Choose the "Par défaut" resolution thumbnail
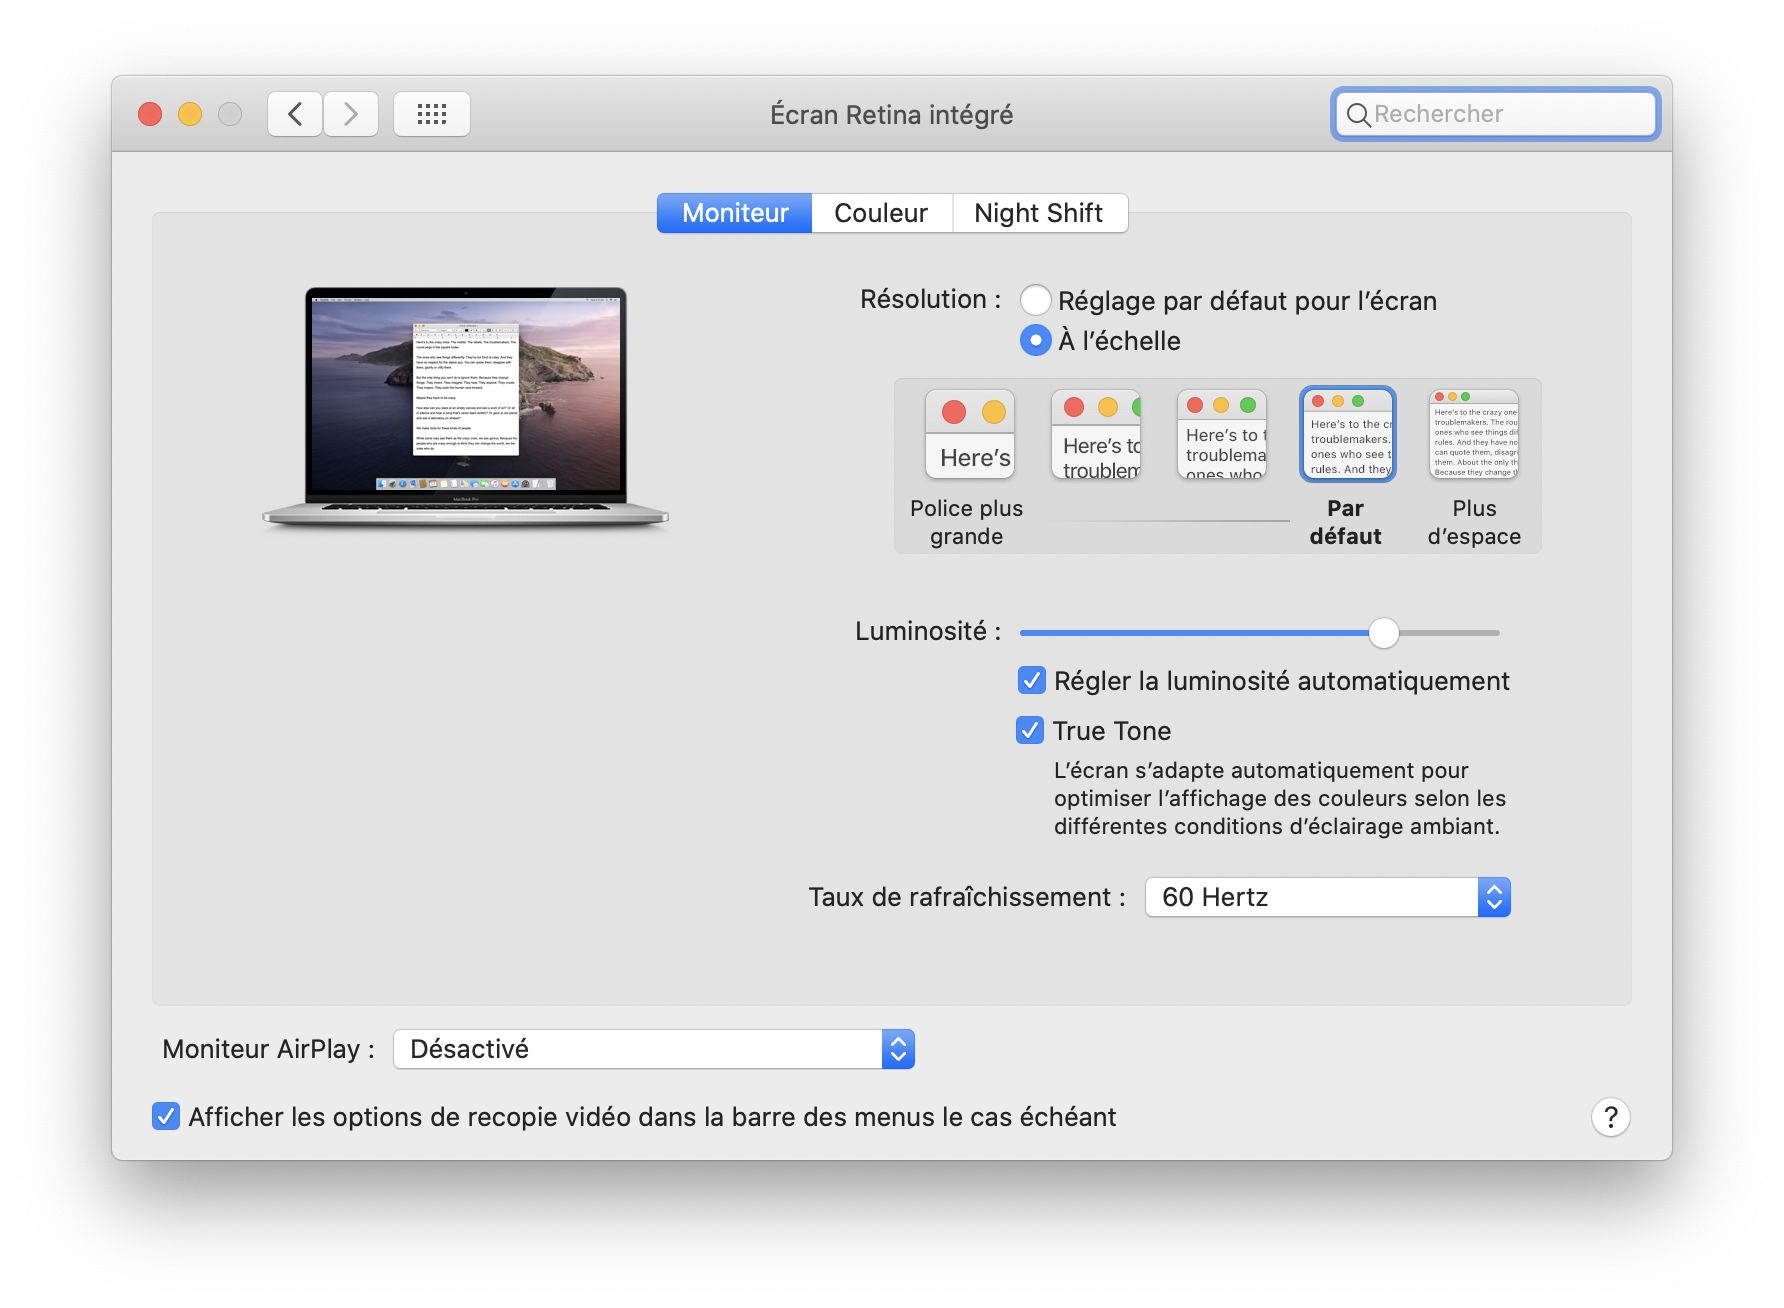 click(1346, 435)
